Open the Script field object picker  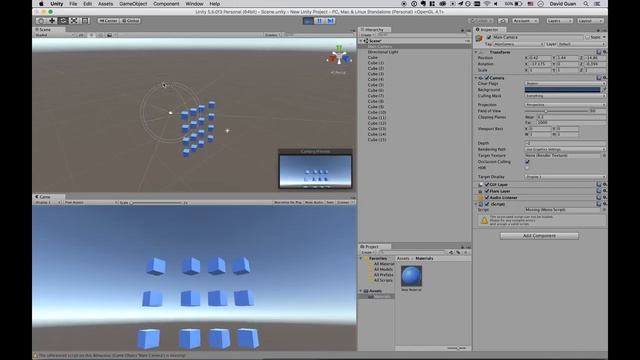(604, 209)
